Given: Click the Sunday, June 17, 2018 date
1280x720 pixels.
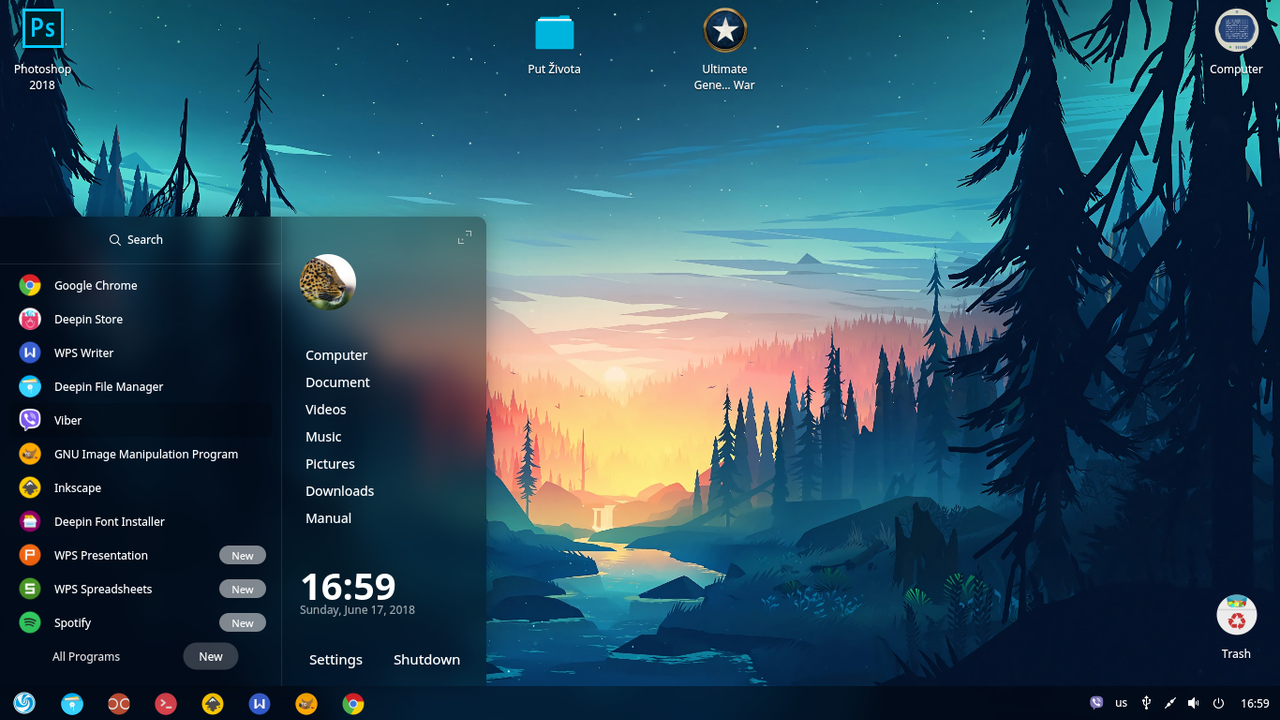Looking at the screenshot, I should click(357, 610).
